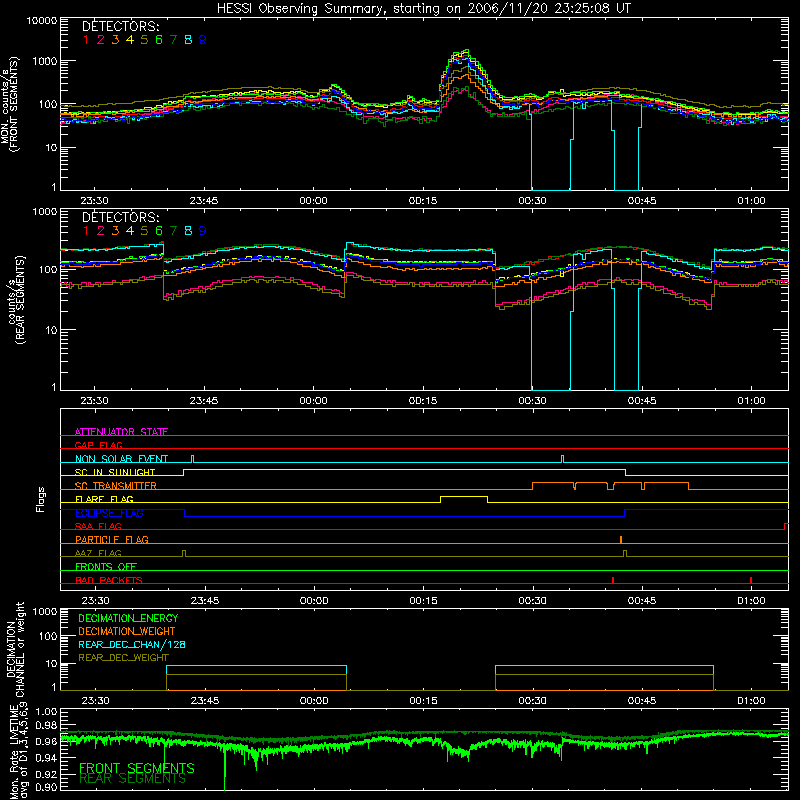Click the first NON_SOLAR_EVENT pulse near 23:43

(192, 459)
